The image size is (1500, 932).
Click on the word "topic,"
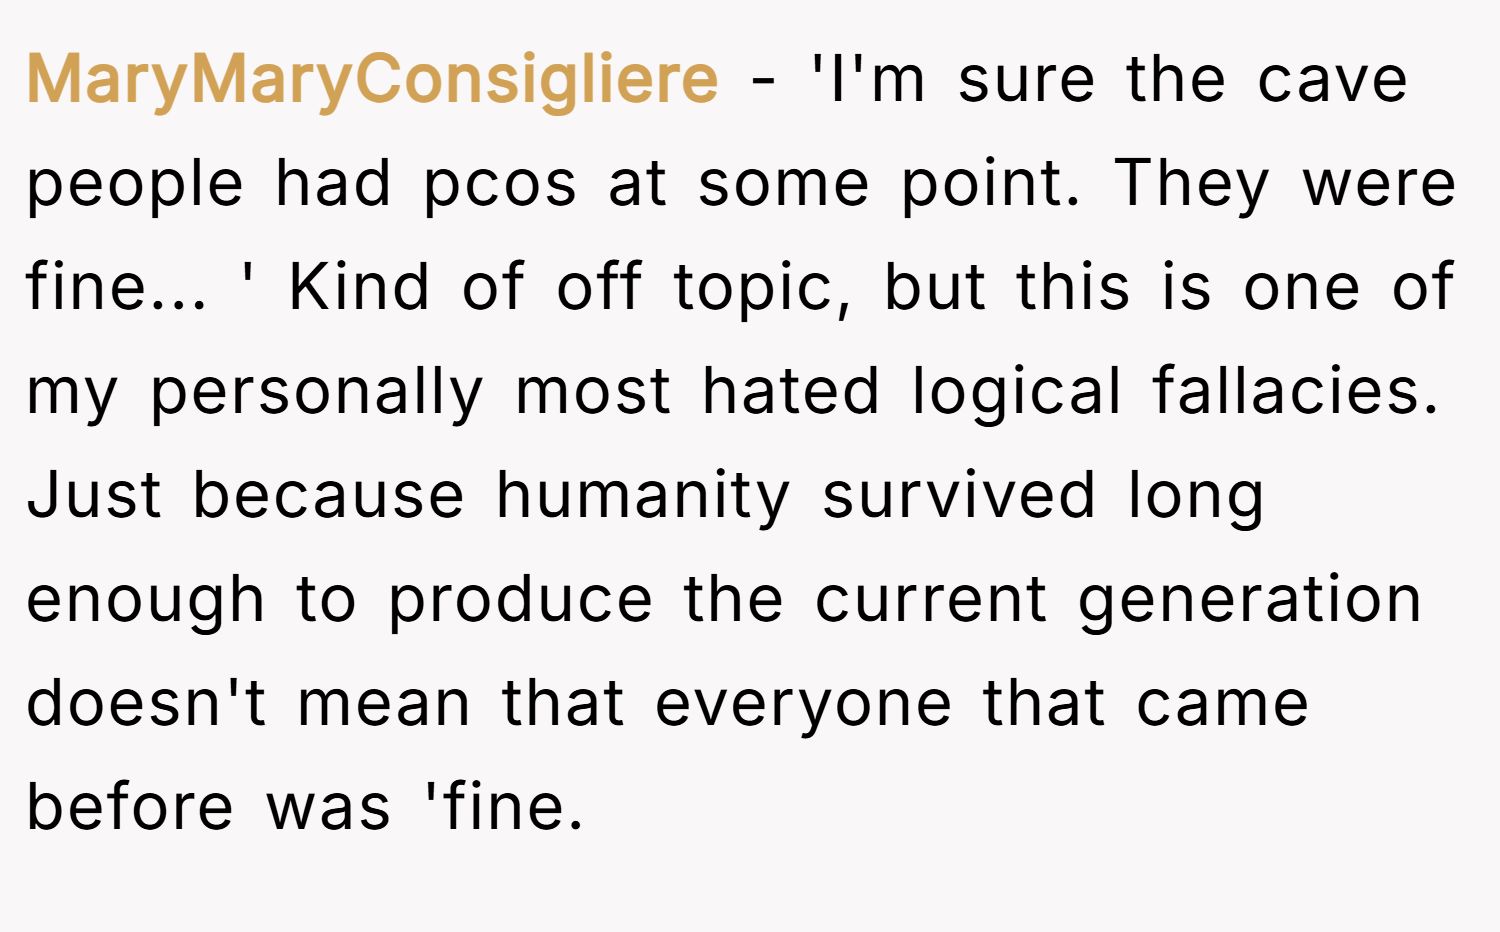click(x=763, y=287)
